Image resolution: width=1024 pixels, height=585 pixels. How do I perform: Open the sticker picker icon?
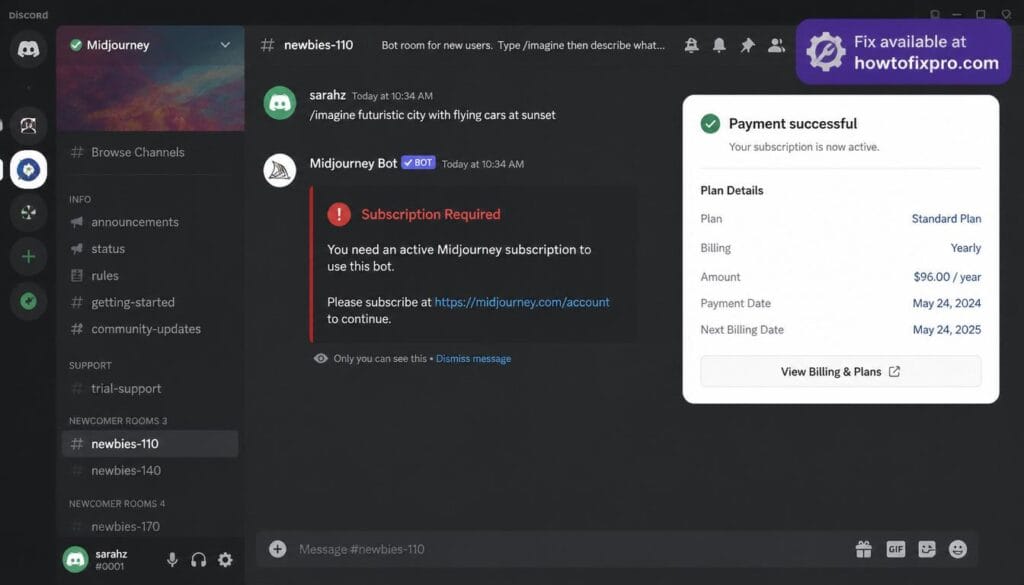[x=927, y=549]
